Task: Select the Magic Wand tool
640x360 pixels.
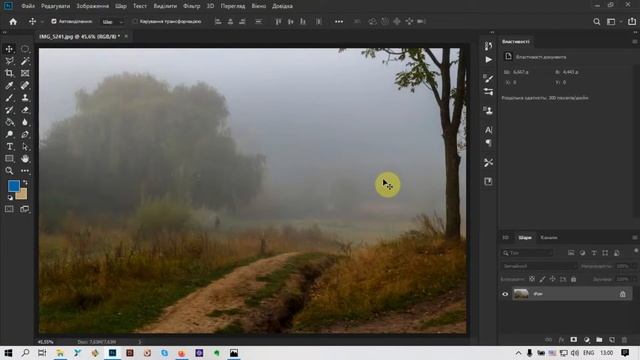Action: 25,61
